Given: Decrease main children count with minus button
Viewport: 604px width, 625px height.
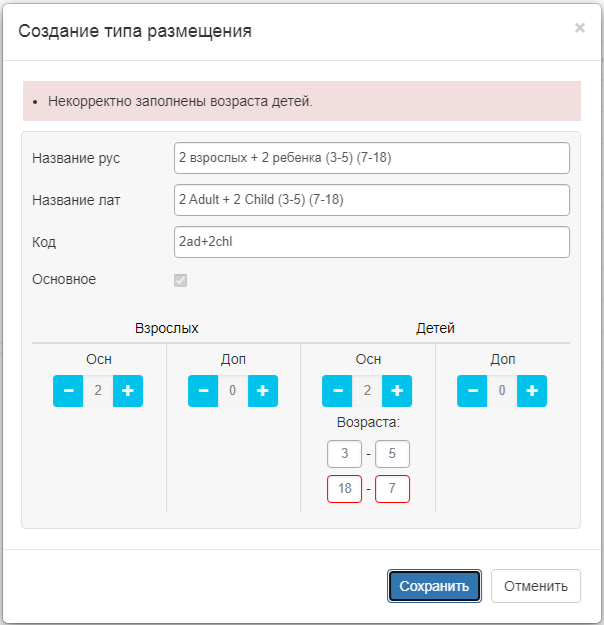Looking at the screenshot, I should (337, 391).
